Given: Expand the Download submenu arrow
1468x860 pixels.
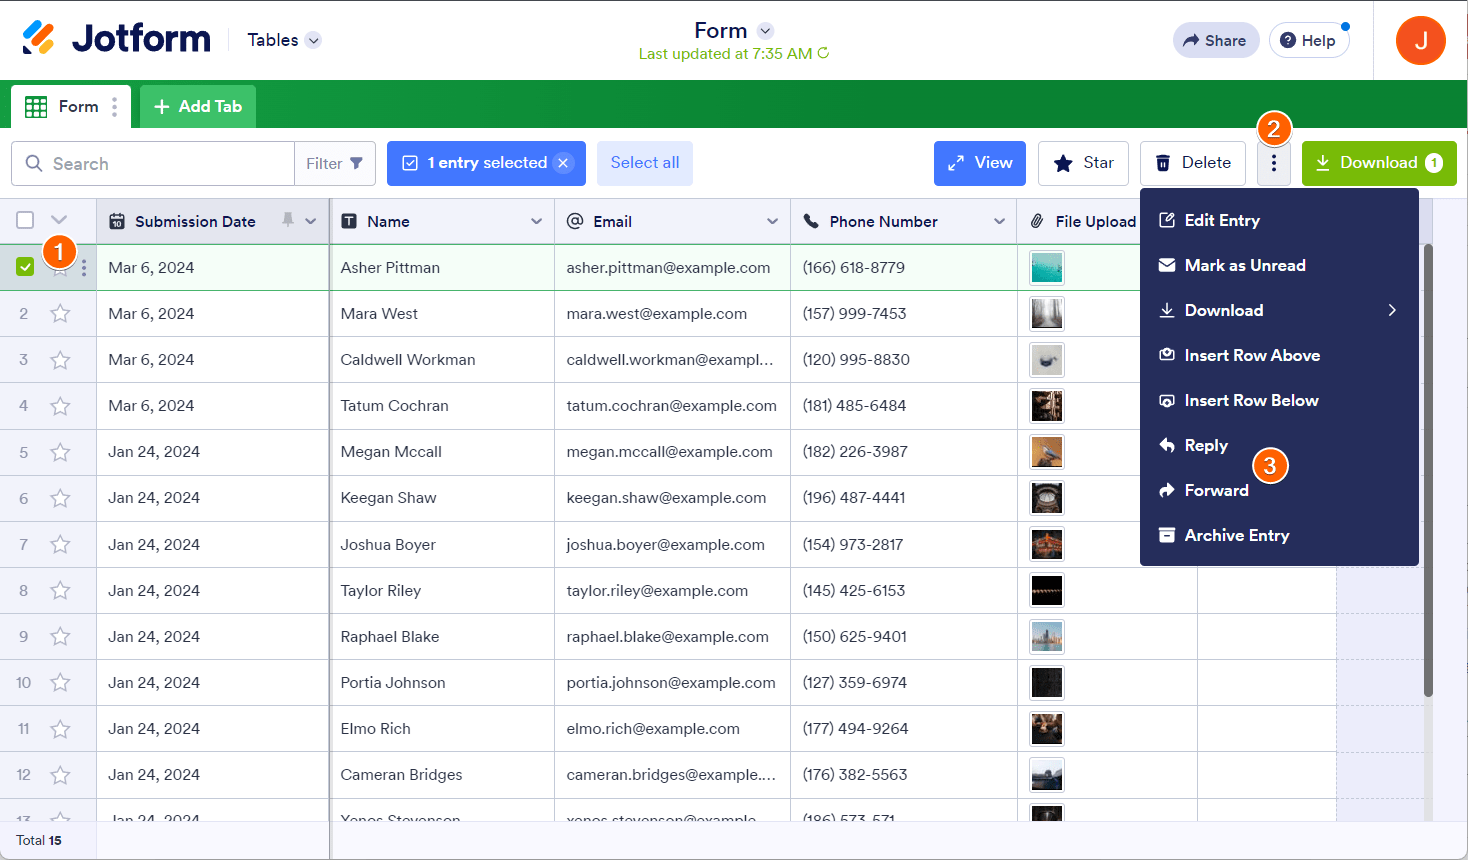Looking at the screenshot, I should pyautogui.click(x=1391, y=310).
